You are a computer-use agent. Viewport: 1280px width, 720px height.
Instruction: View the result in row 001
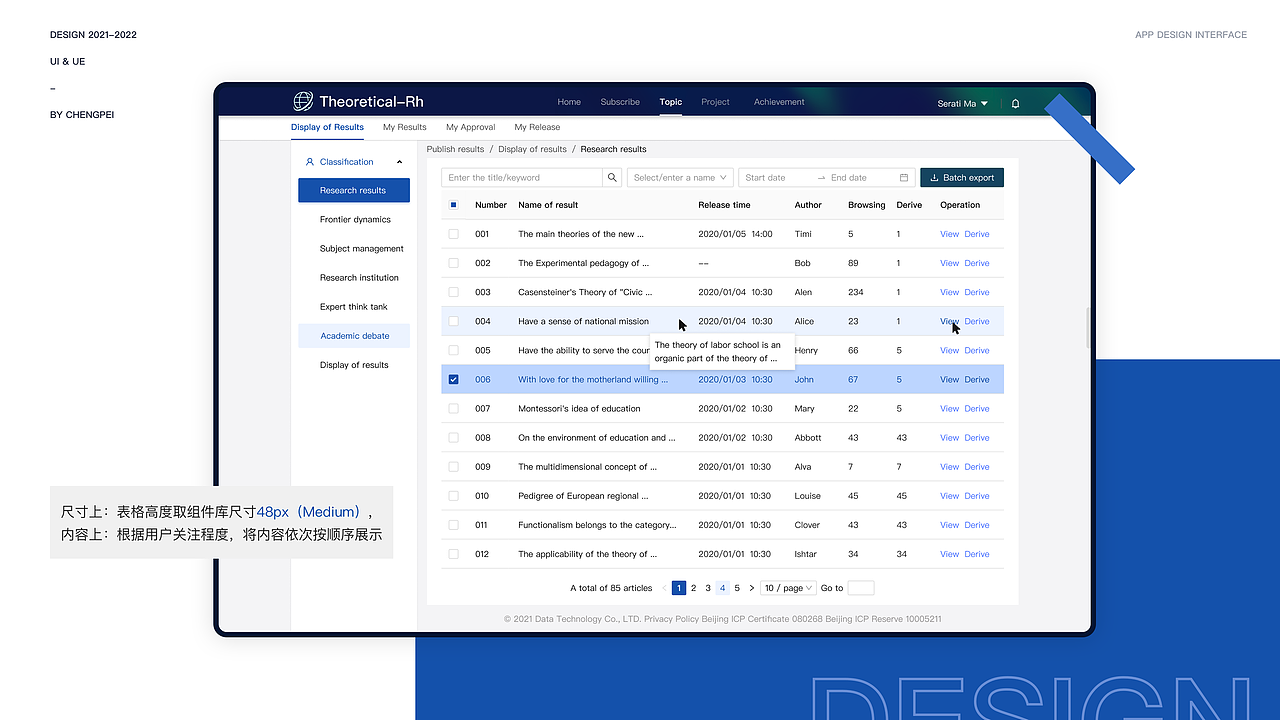(x=949, y=234)
